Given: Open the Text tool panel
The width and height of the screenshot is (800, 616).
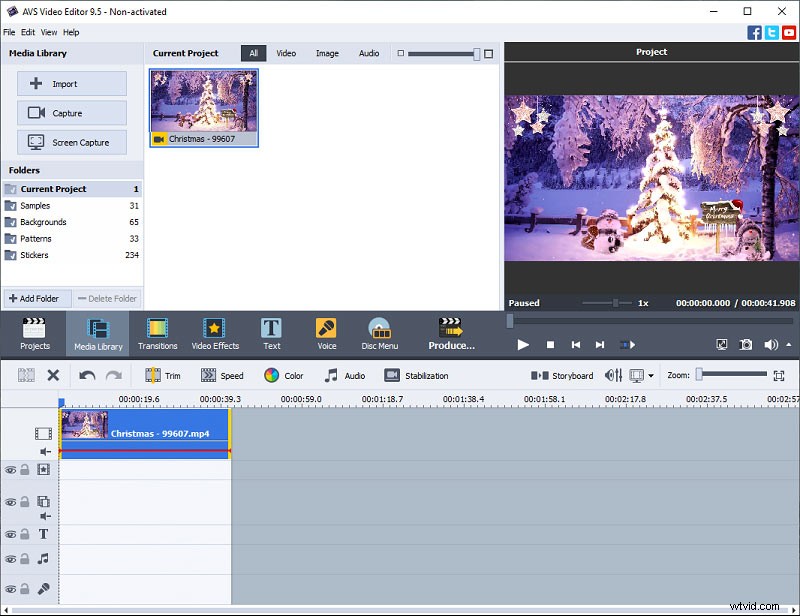Looking at the screenshot, I should 271,334.
